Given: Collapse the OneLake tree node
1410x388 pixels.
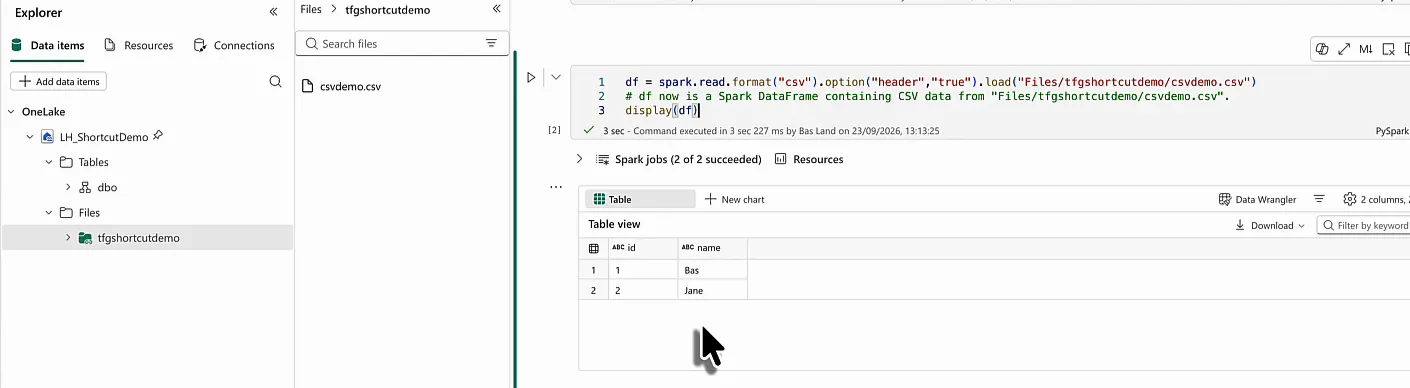Looking at the screenshot, I should click(x=12, y=112).
